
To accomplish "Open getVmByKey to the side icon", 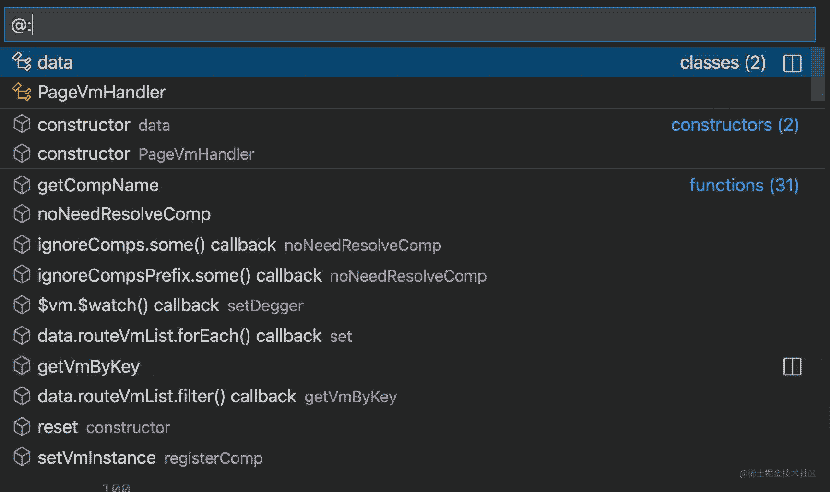I will [792, 366].
